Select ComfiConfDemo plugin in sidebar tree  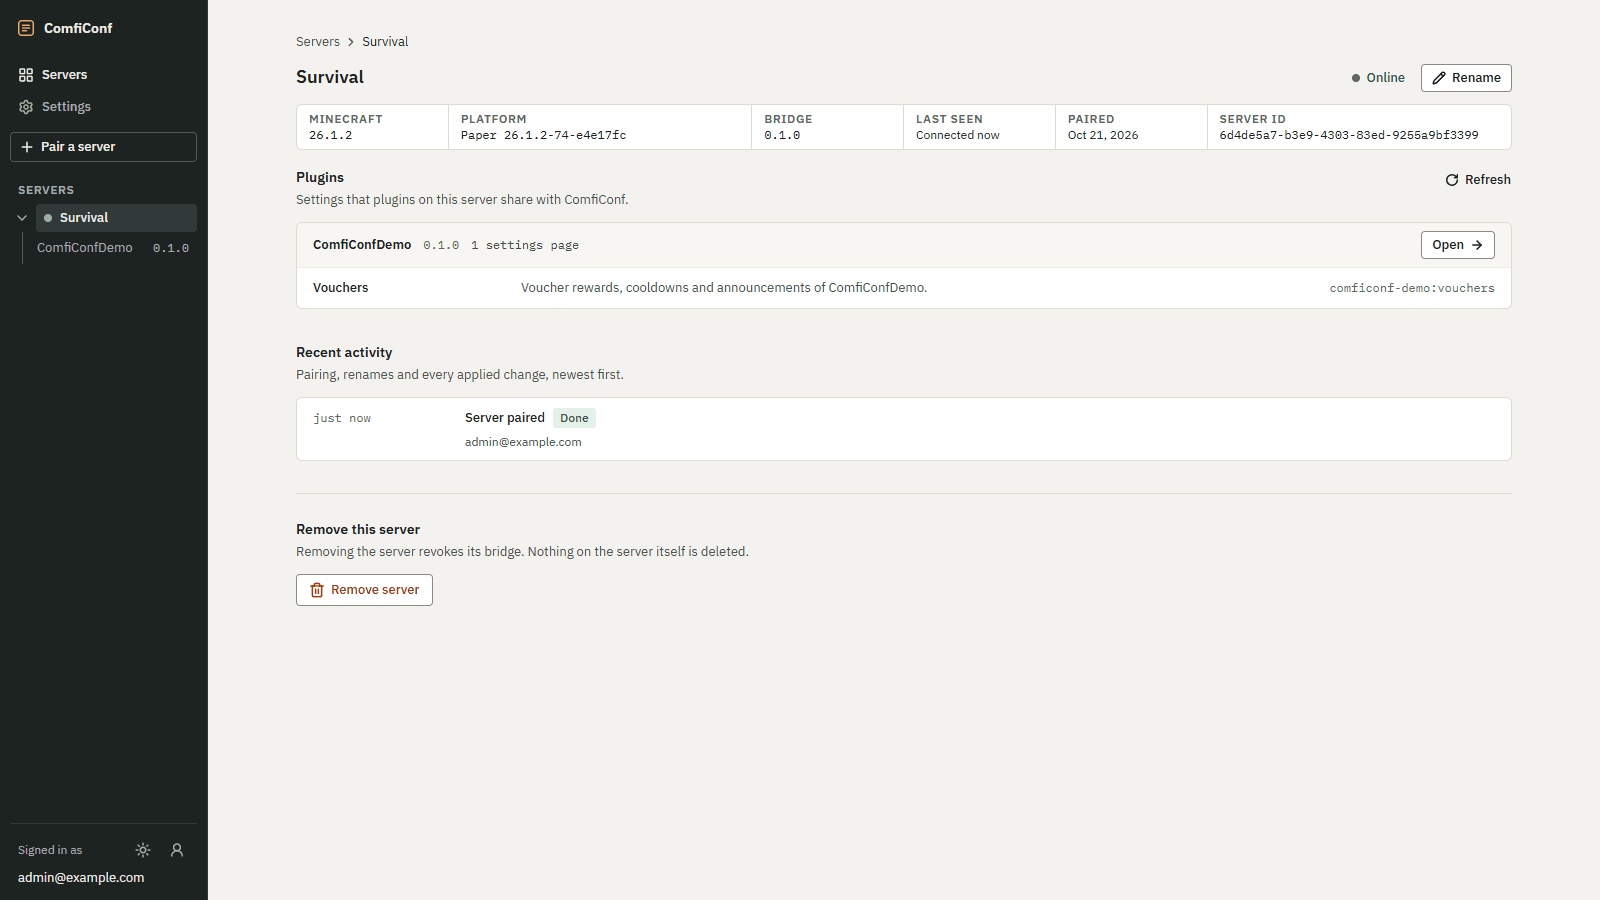click(112, 248)
